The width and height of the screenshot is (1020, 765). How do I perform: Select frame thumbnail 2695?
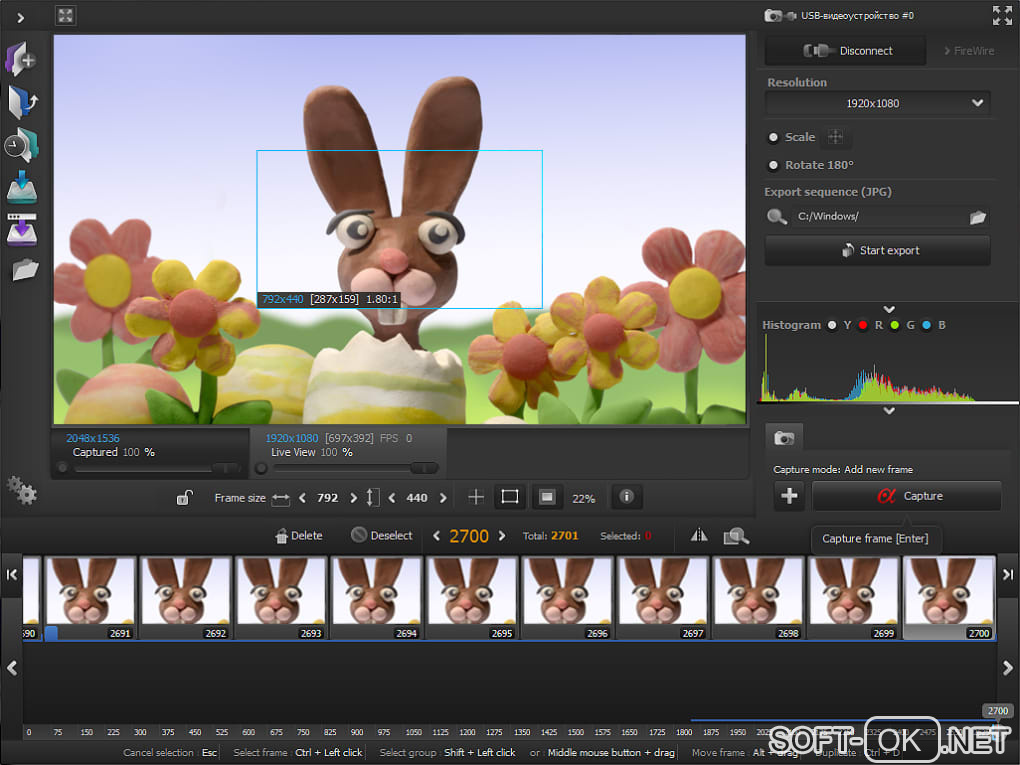472,598
